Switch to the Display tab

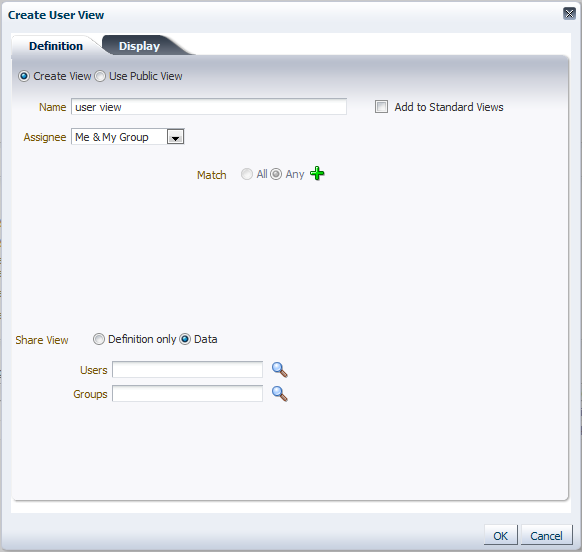click(139, 46)
